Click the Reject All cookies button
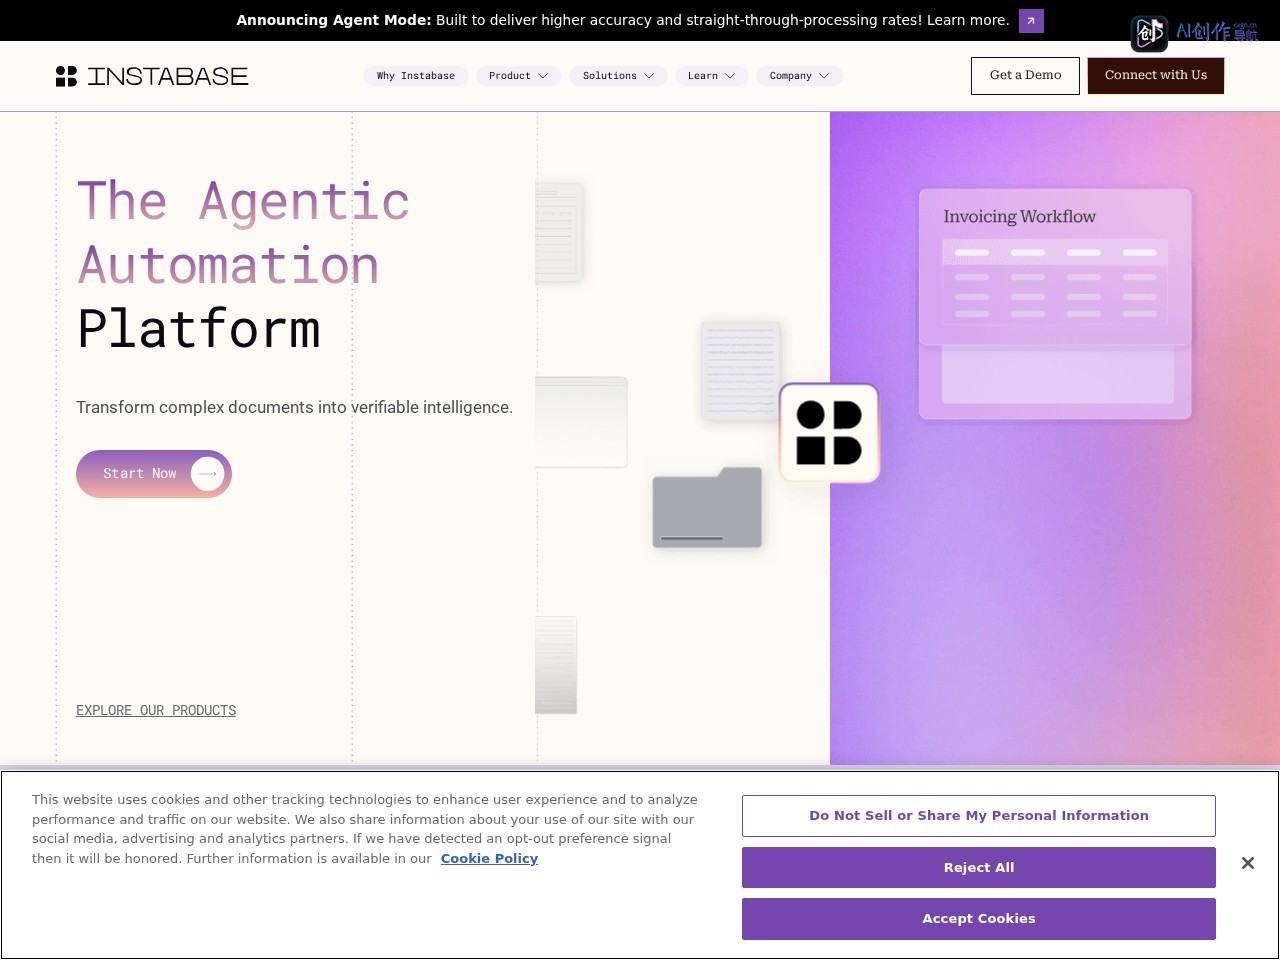Screen dimensions: 1280x960 coord(979,867)
